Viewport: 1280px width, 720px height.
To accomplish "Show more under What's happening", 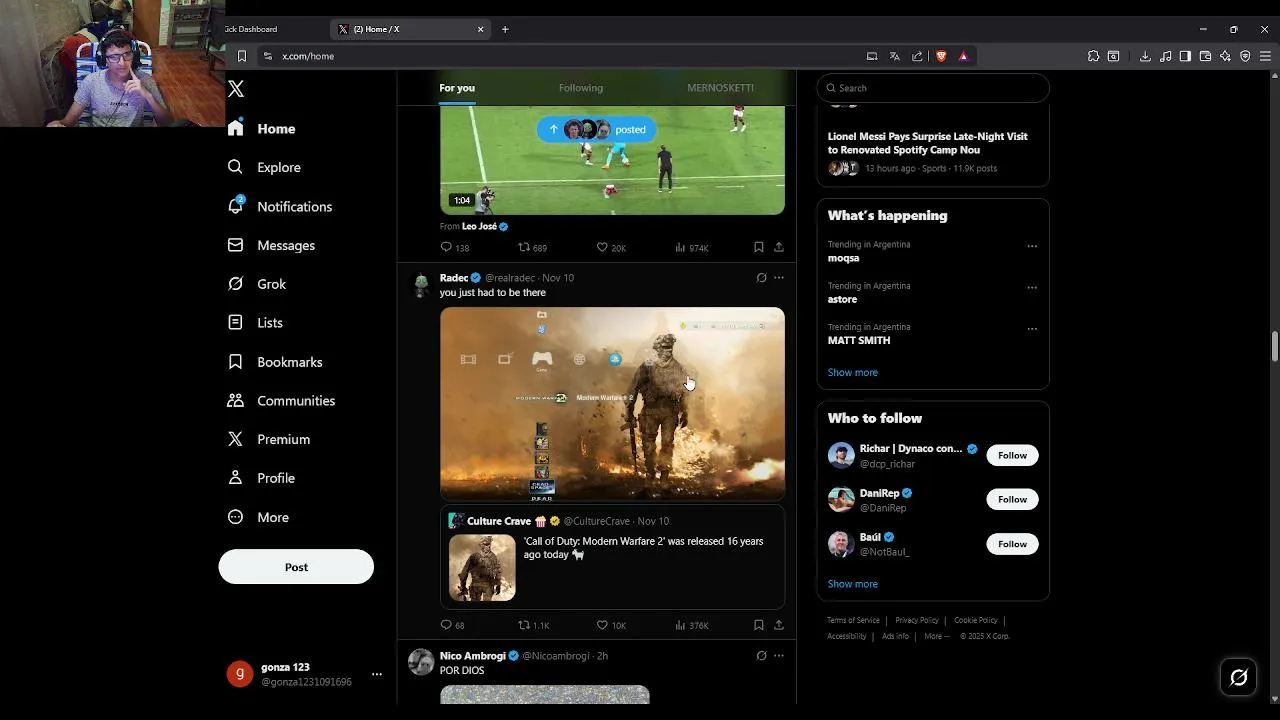I will pyautogui.click(x=853, y=372).
